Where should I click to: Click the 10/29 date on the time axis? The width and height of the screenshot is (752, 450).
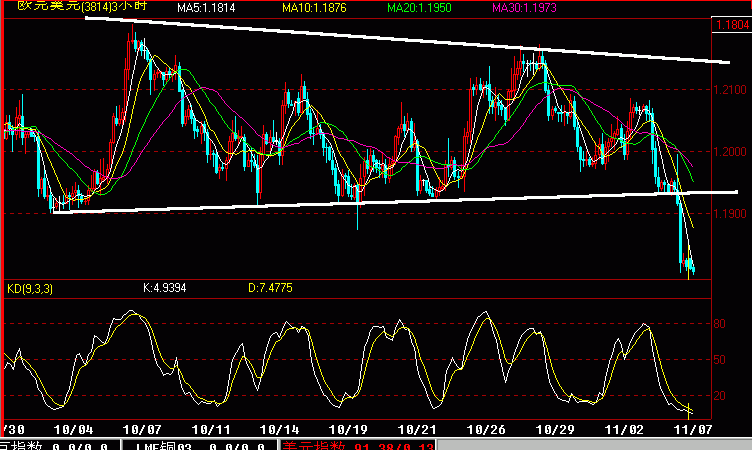(555, 429)
